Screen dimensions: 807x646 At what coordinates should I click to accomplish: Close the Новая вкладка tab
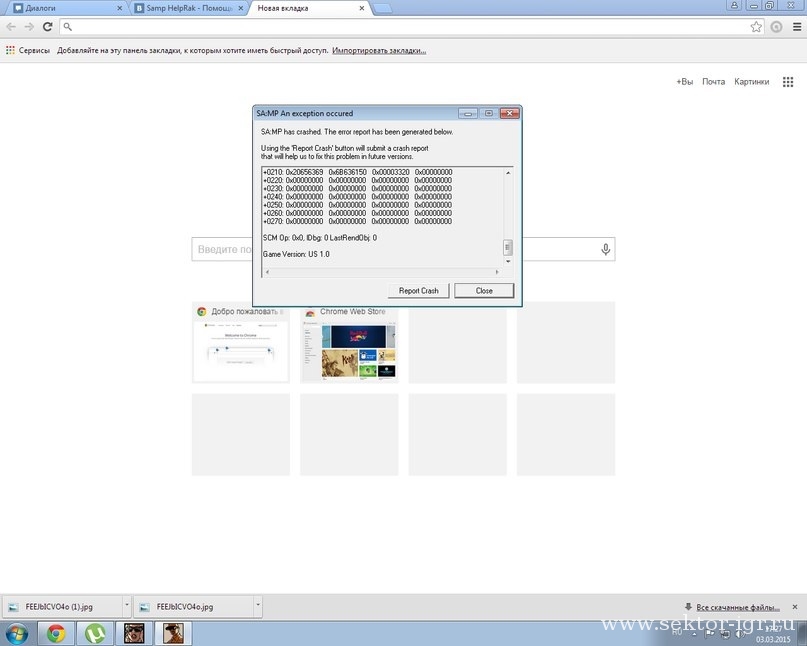[362, 8]
